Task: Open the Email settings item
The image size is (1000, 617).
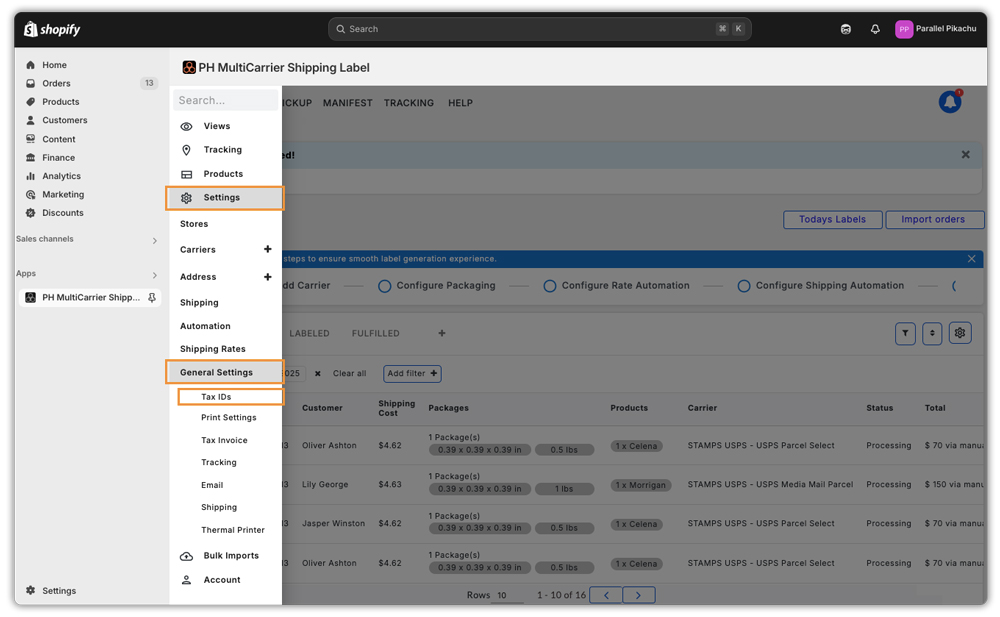Action: (212, 486)
